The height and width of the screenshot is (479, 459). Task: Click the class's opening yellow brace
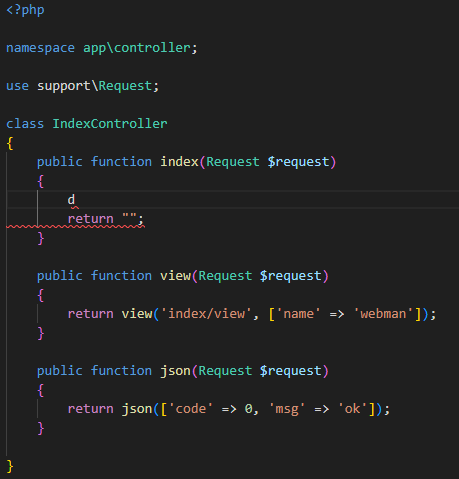(10, 143)
